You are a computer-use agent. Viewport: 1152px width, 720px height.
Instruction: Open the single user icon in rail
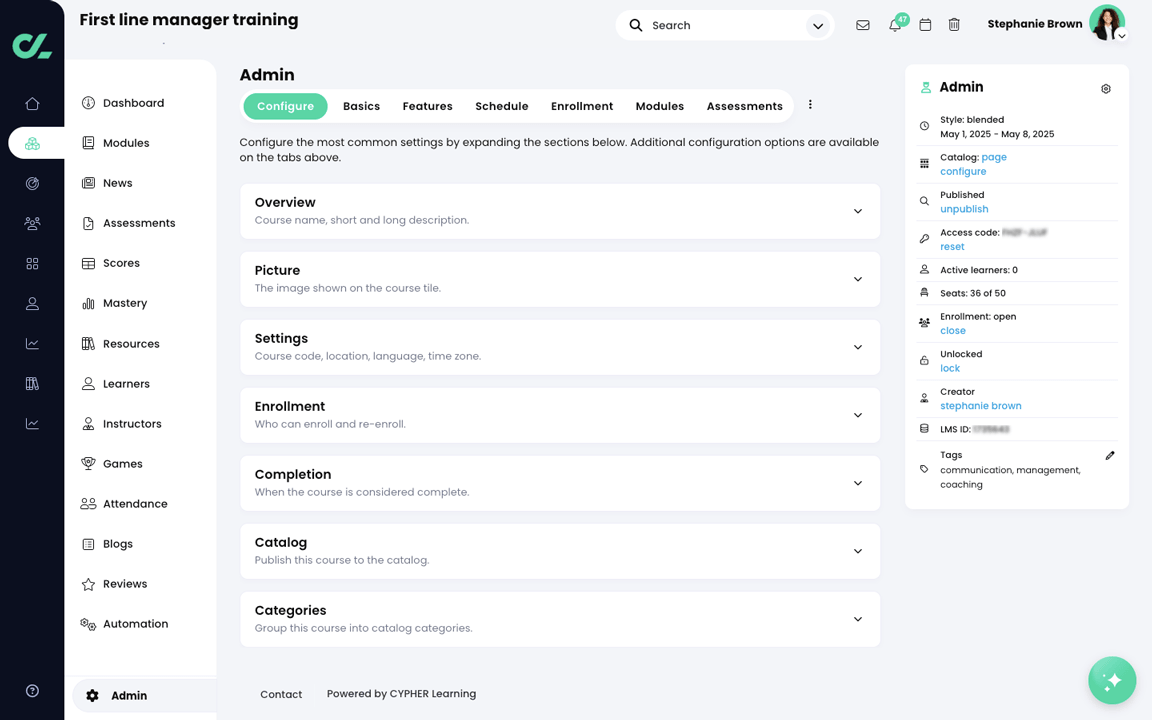pos(32,303)
